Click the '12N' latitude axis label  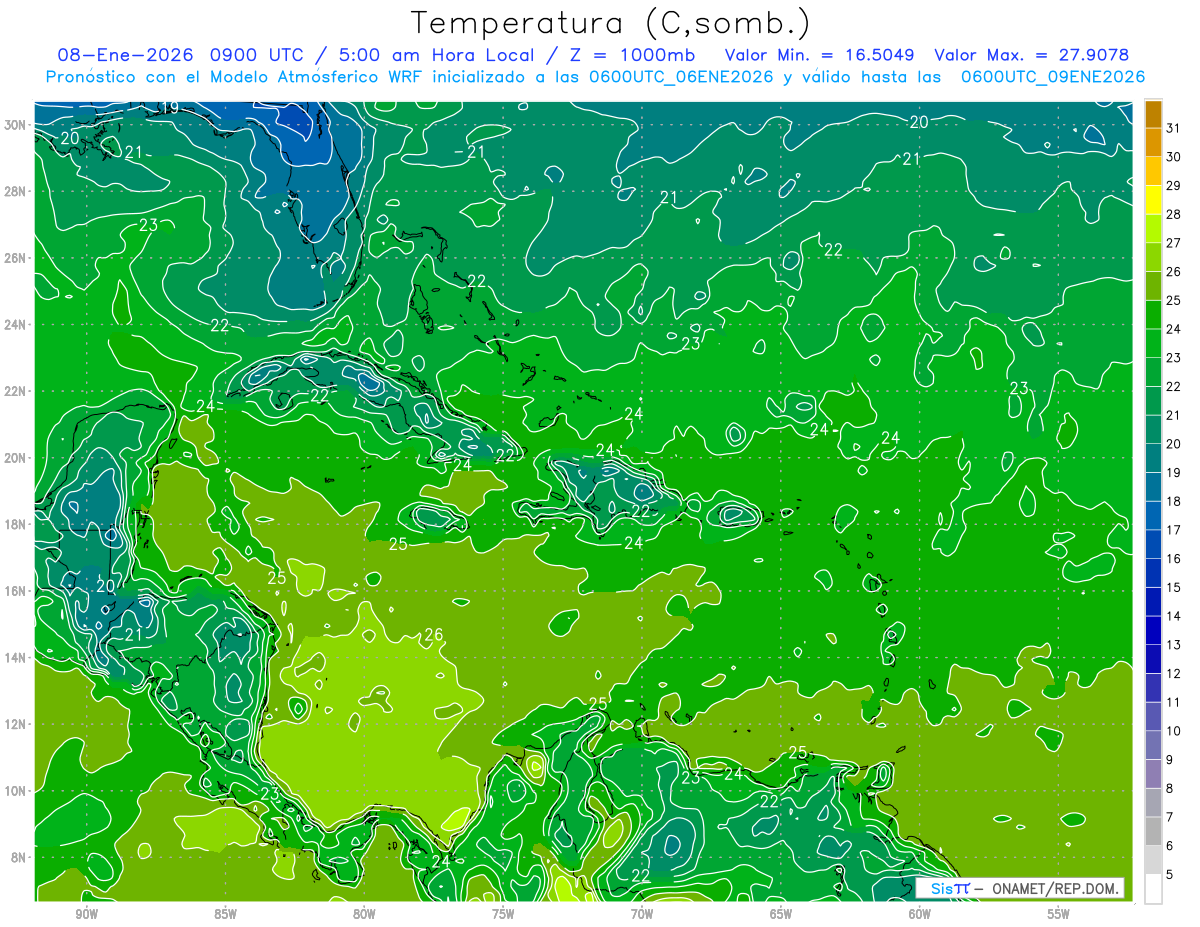tap(16, 724)
